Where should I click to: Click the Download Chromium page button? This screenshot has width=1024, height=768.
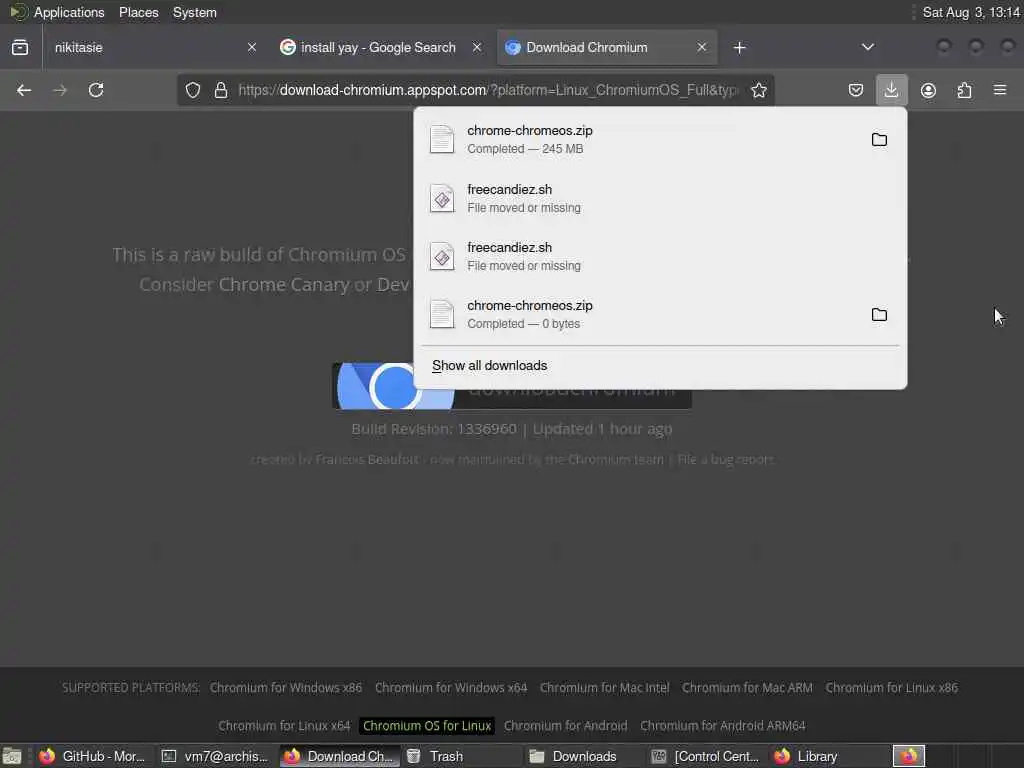[511, 387]
